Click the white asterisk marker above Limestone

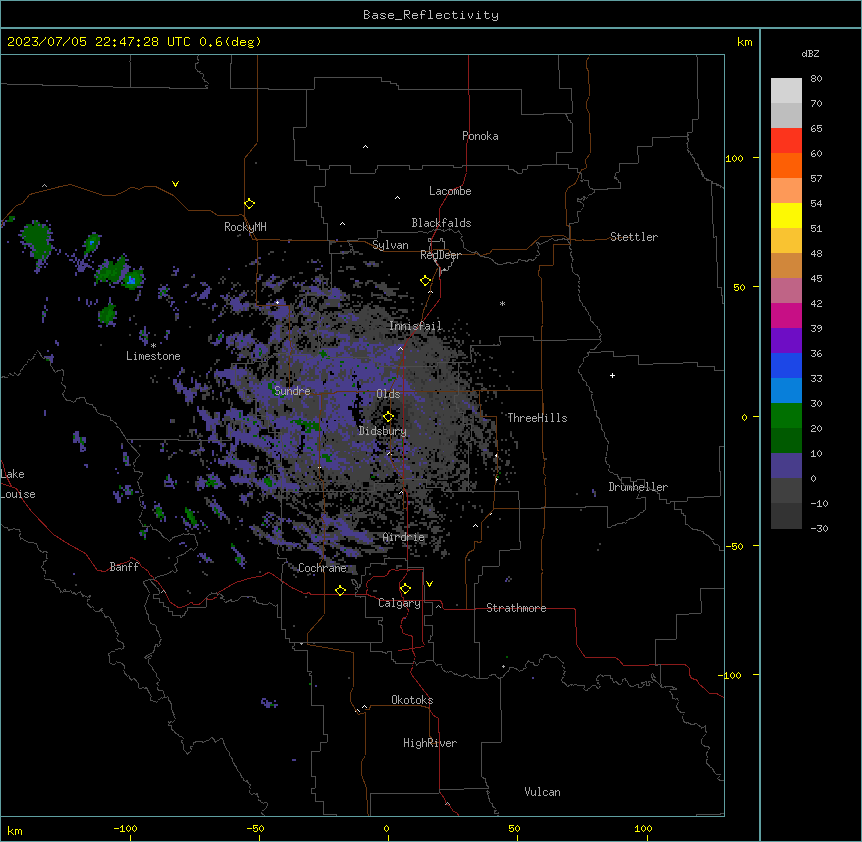pos(153,346)
